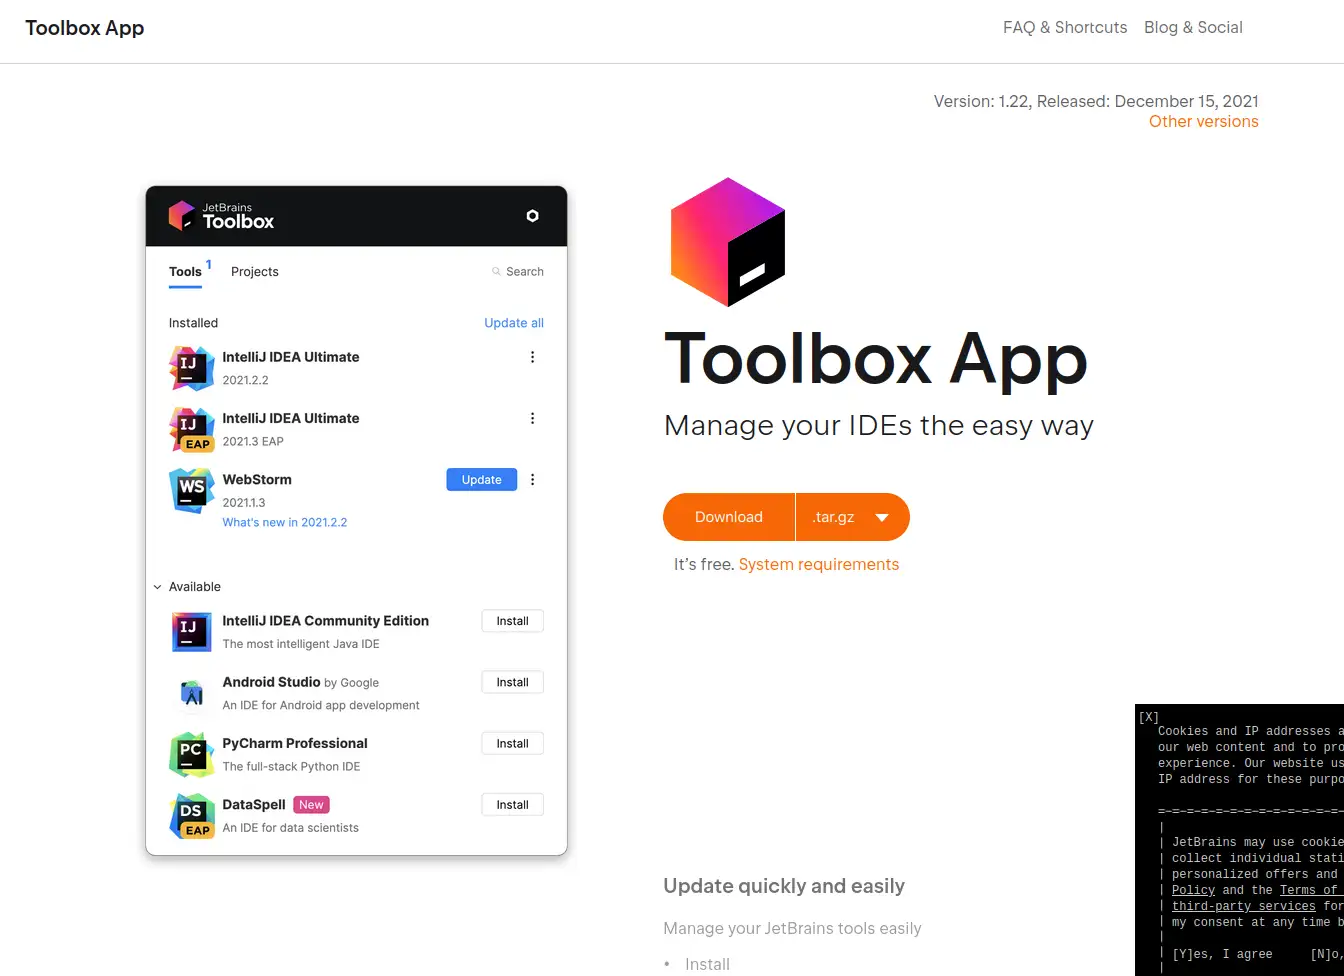1344x976 pixels.
Task: Click the large Toolbox App cube logo
Action: pos(727,242)
